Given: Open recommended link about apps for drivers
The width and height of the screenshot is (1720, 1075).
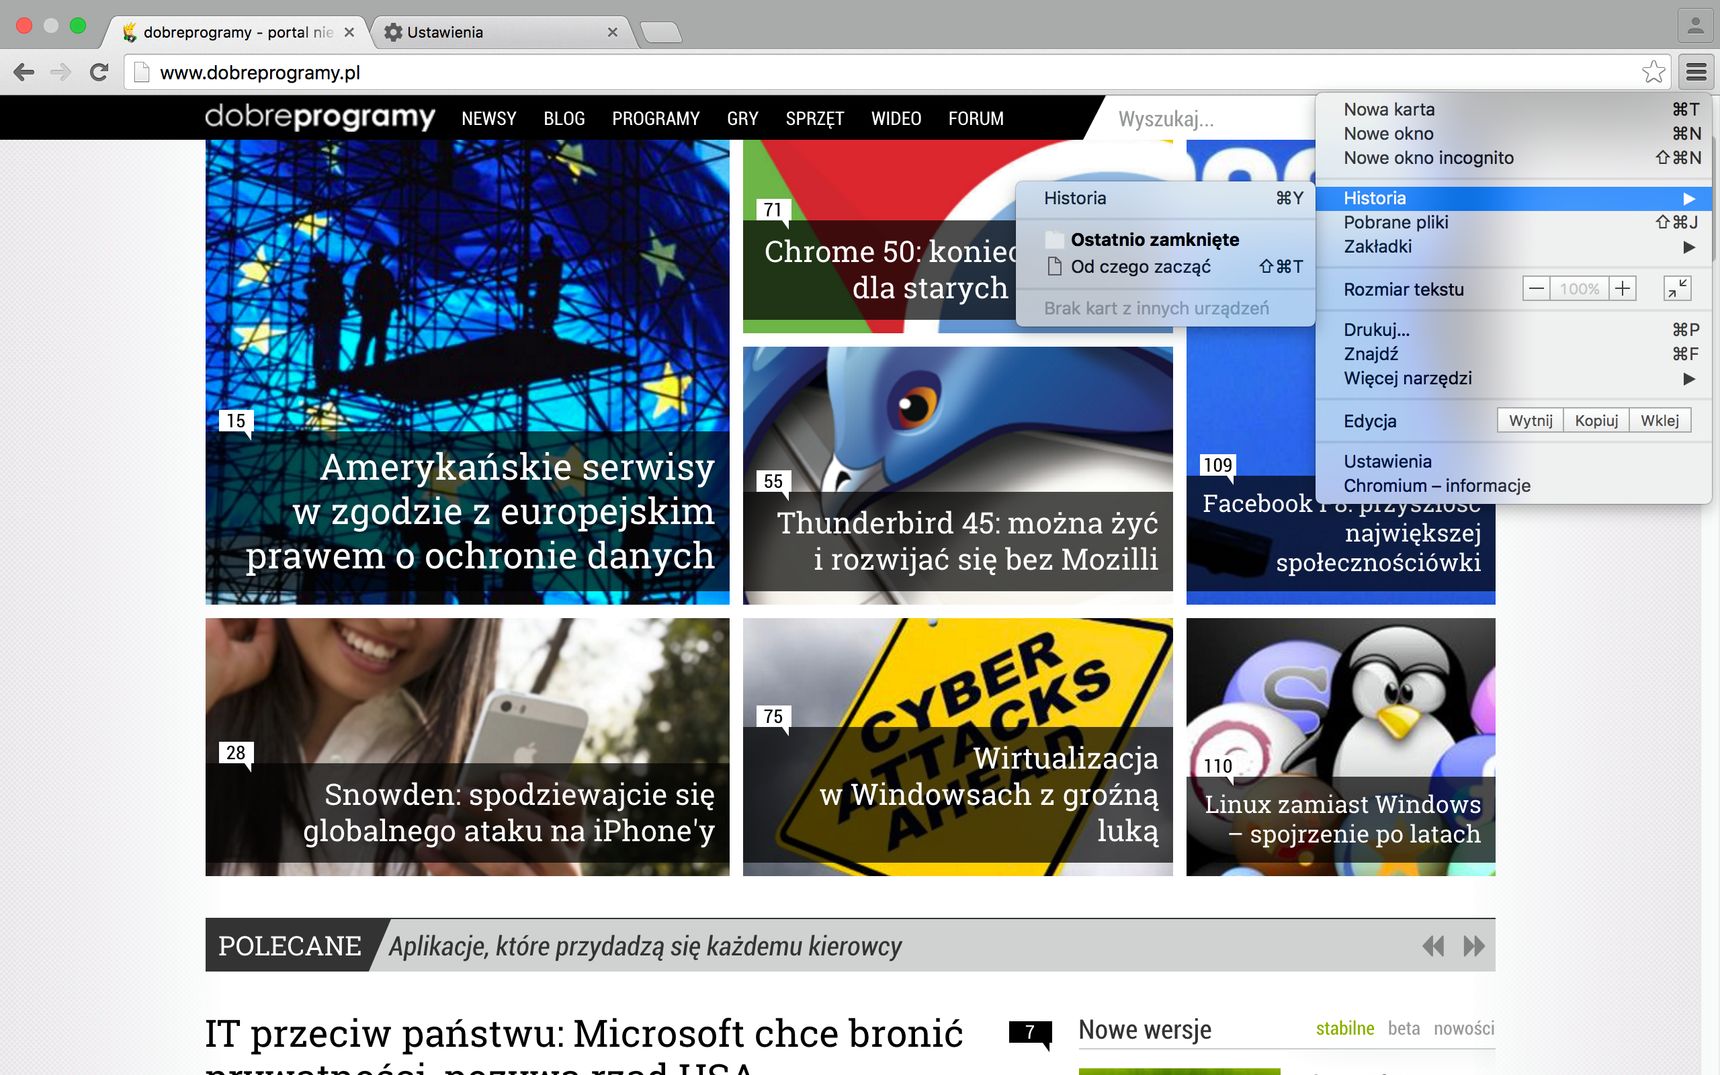Looking at the screenshot, I should point(645,946).
